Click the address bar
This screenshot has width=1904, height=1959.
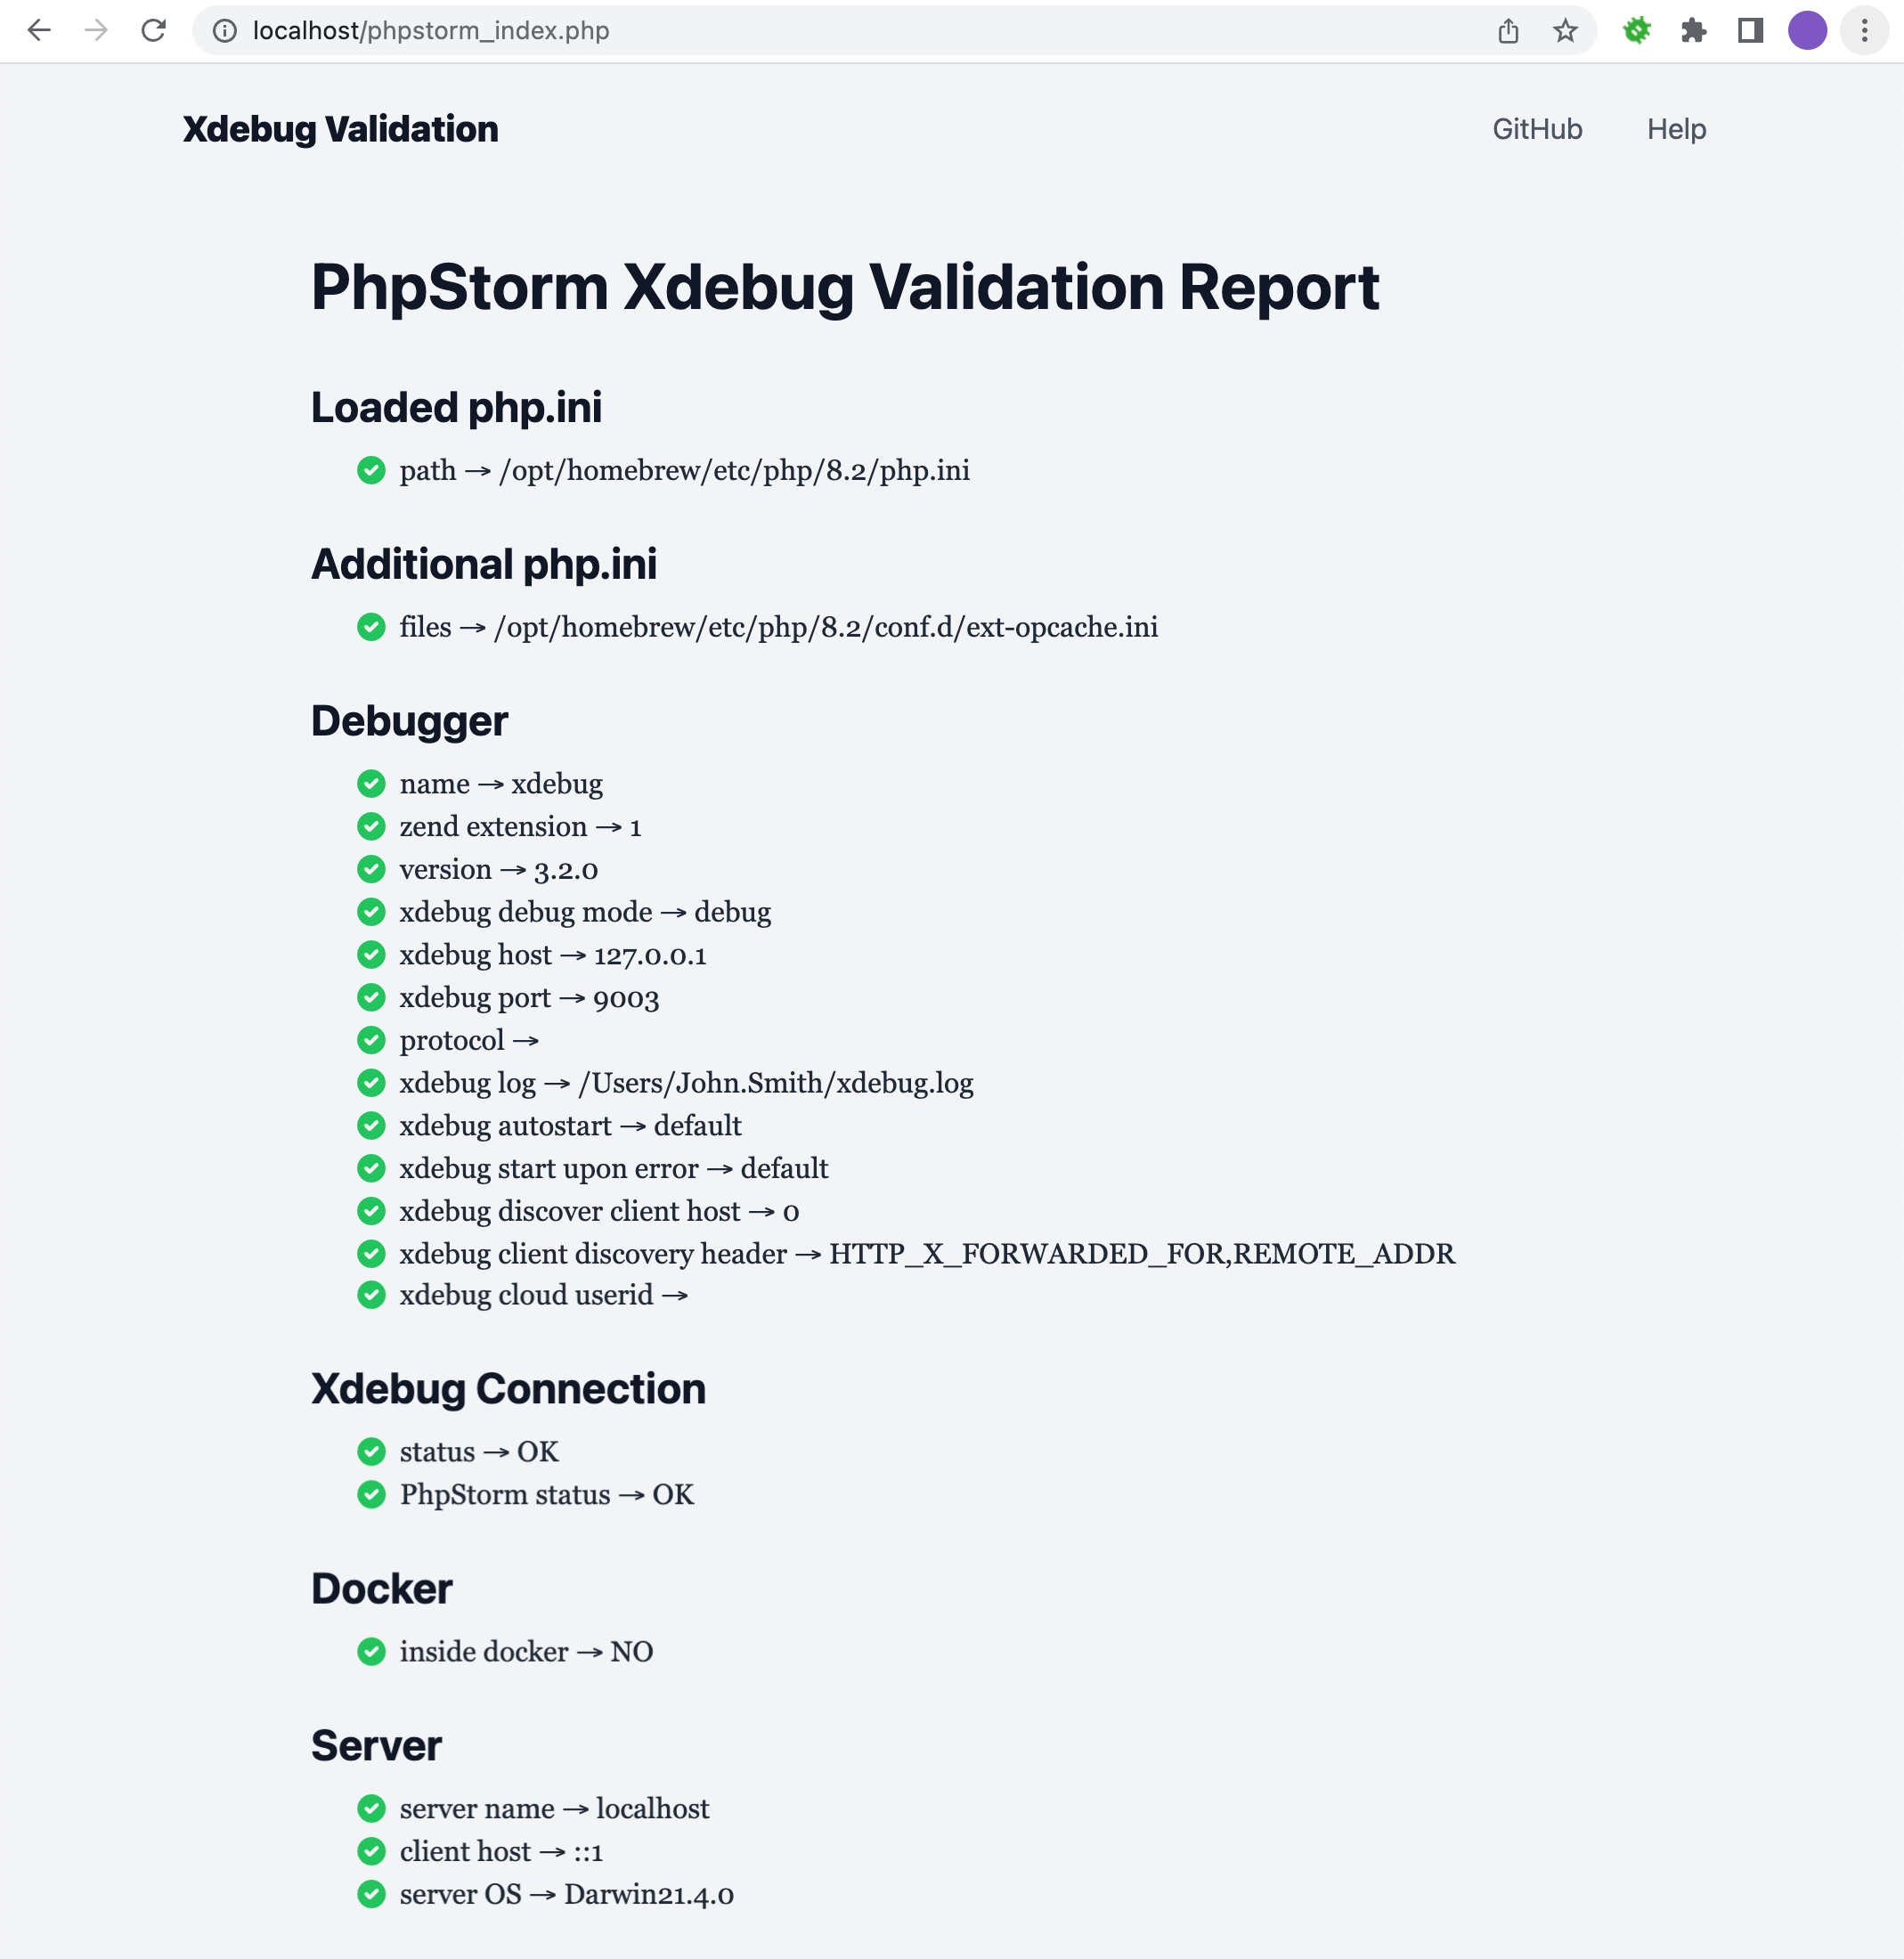point(700,30)
